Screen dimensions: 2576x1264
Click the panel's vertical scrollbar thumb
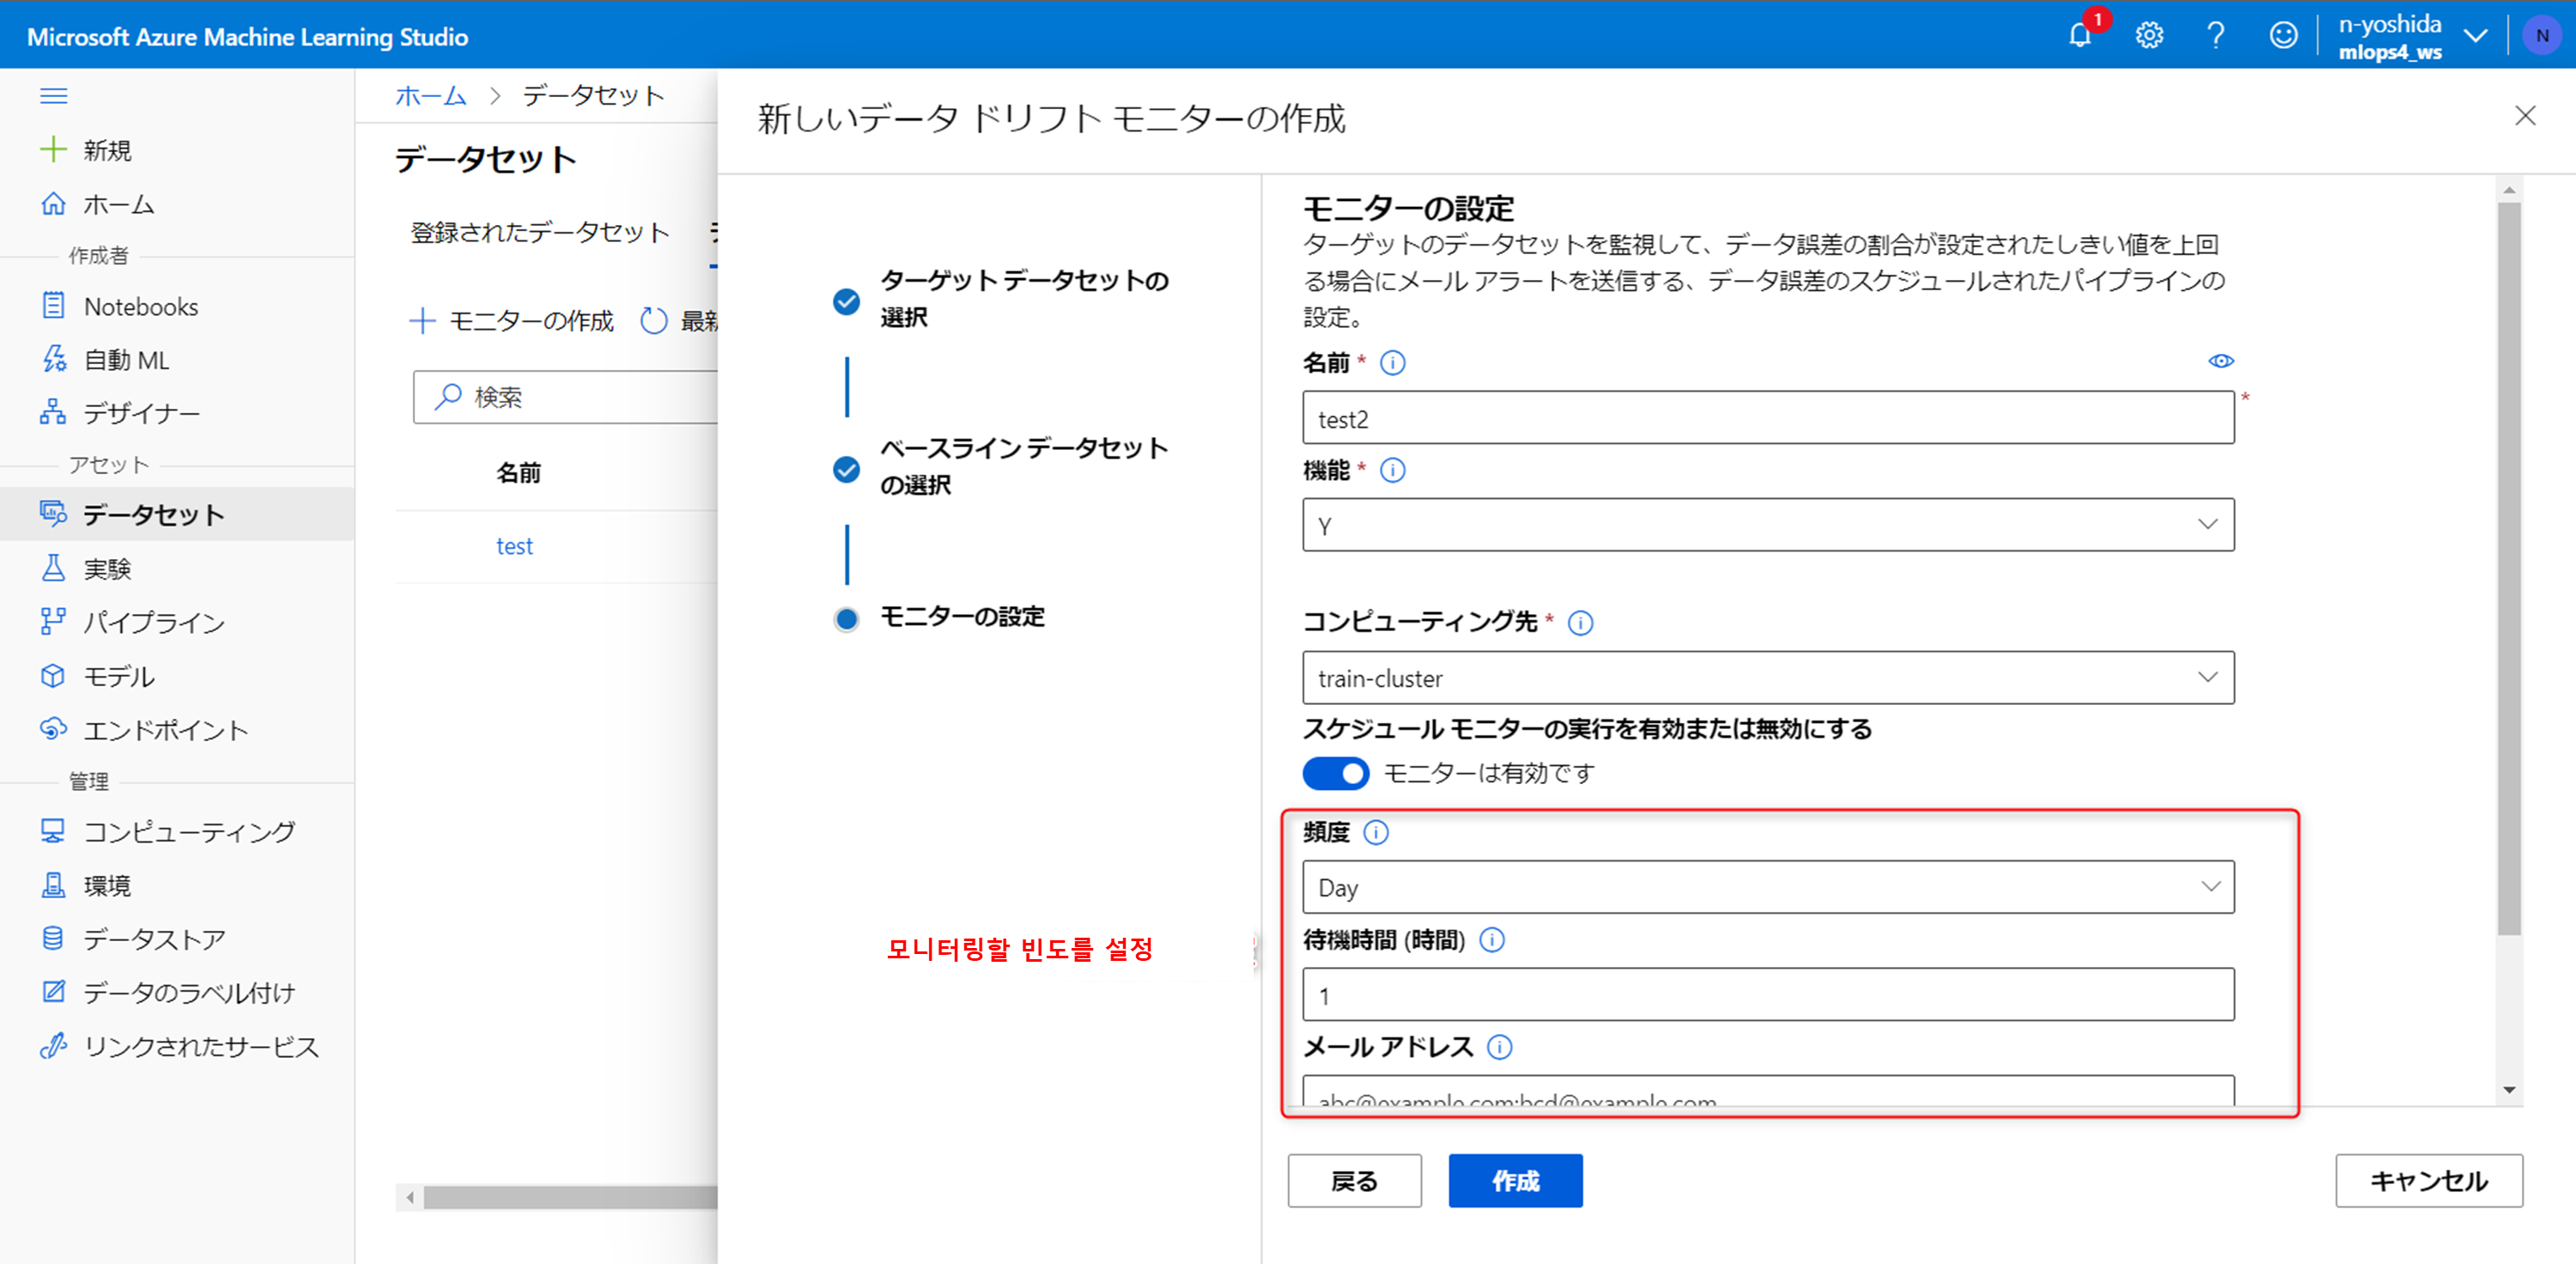pos(2509,570)
